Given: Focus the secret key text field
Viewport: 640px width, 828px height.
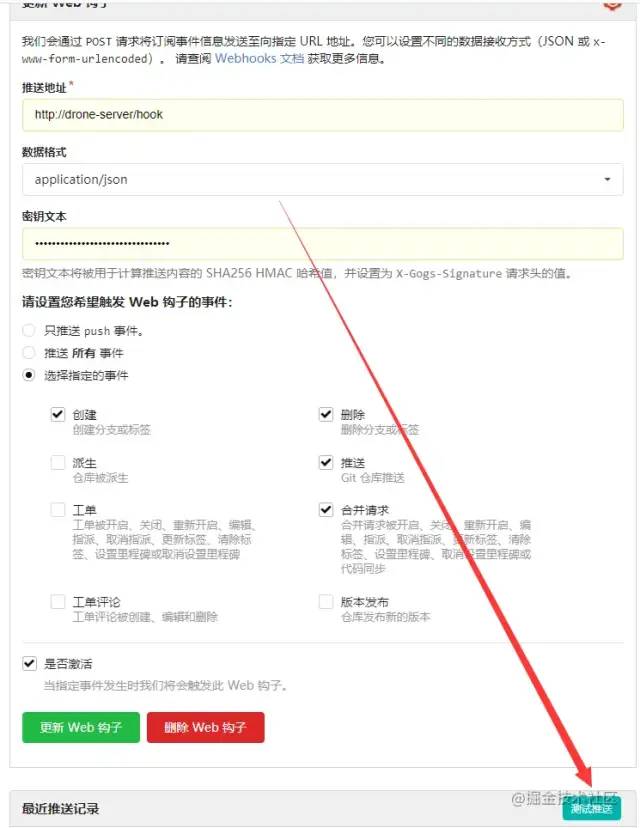Looking at the screenshot, I should [x=323, y=243].
